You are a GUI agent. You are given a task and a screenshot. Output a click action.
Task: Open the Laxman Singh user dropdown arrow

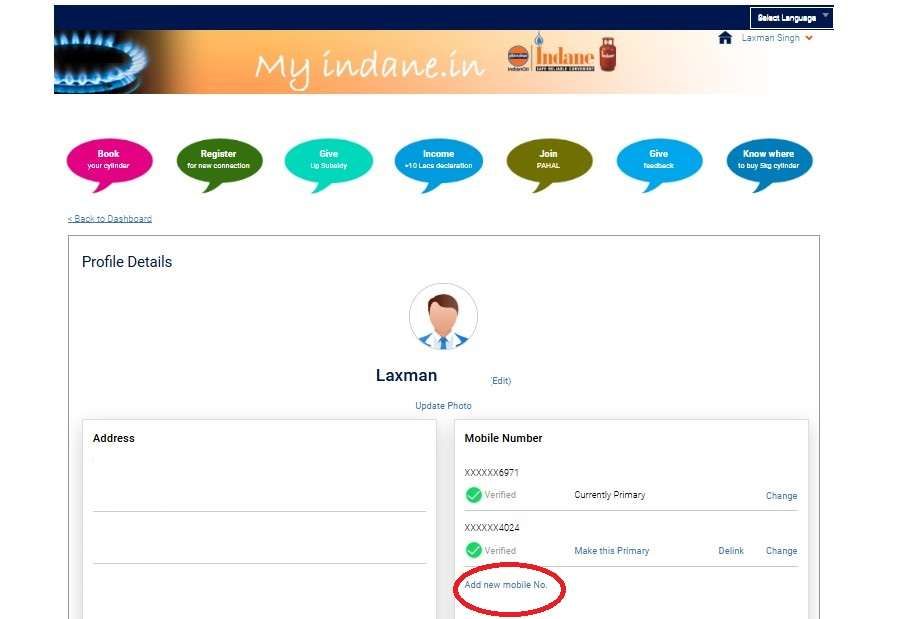point(809,38)
